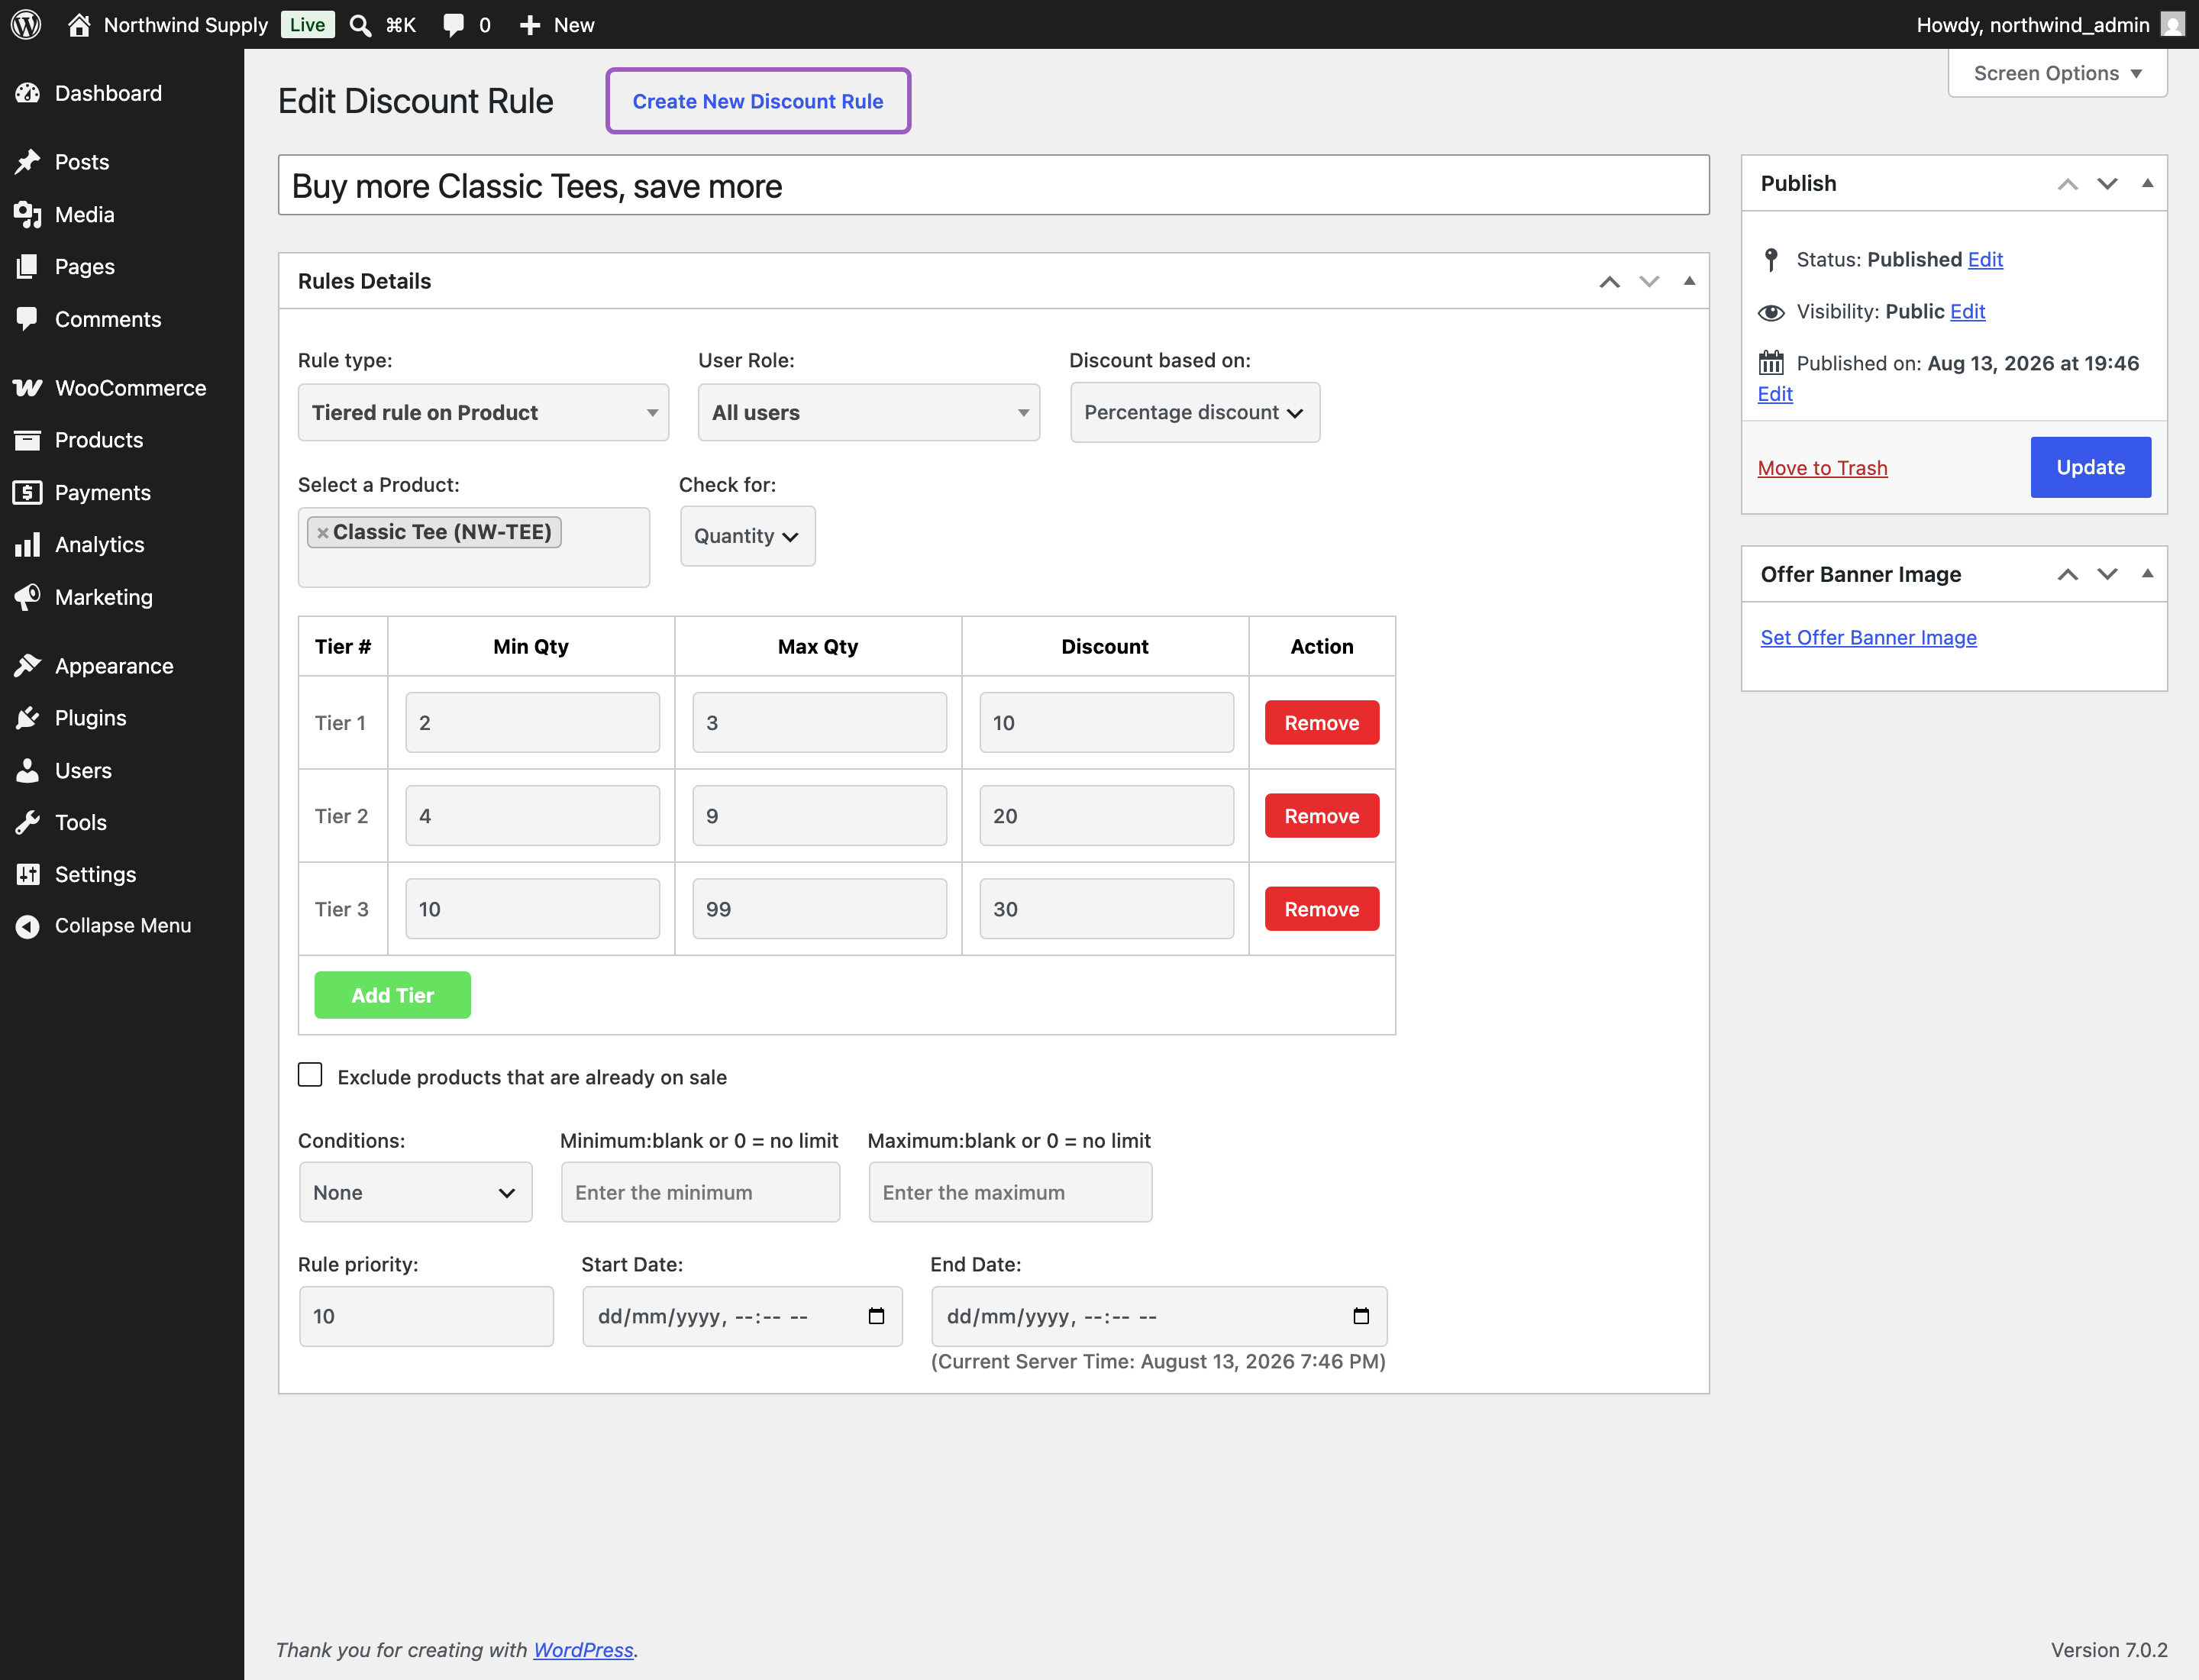Click Create New Discount Rule button
The image size is (2199, 1680).
[x=758, y=101]
